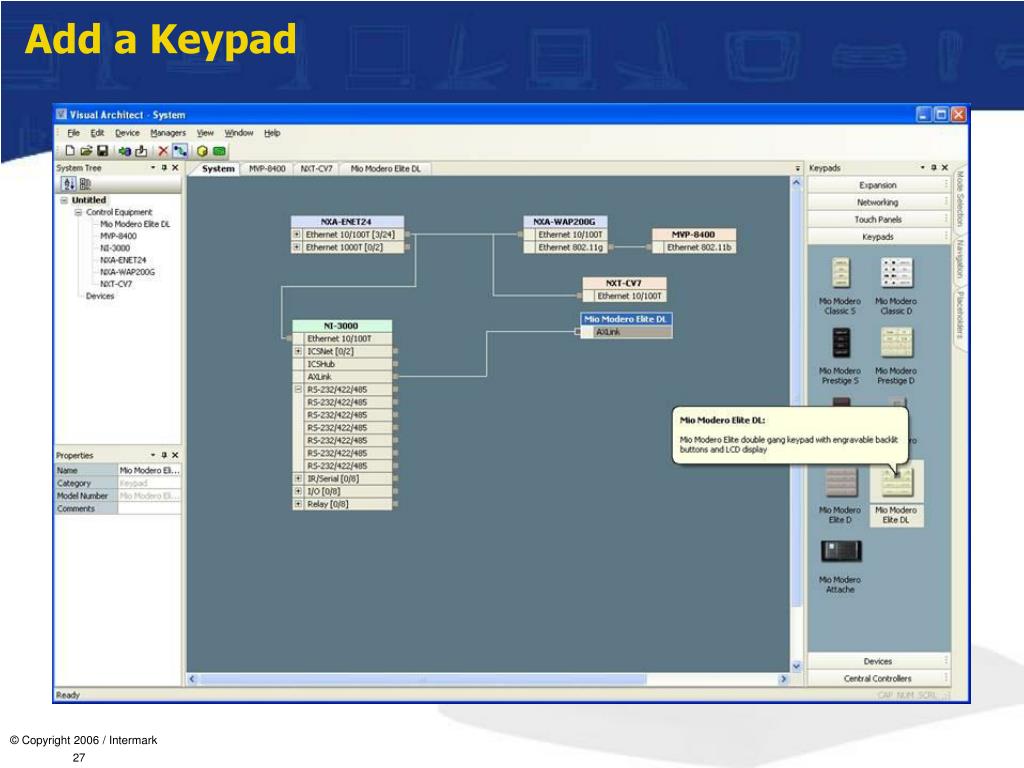Expand Relay [0/8] on NI-3000

pyautogui.click(x=298, y=504)
